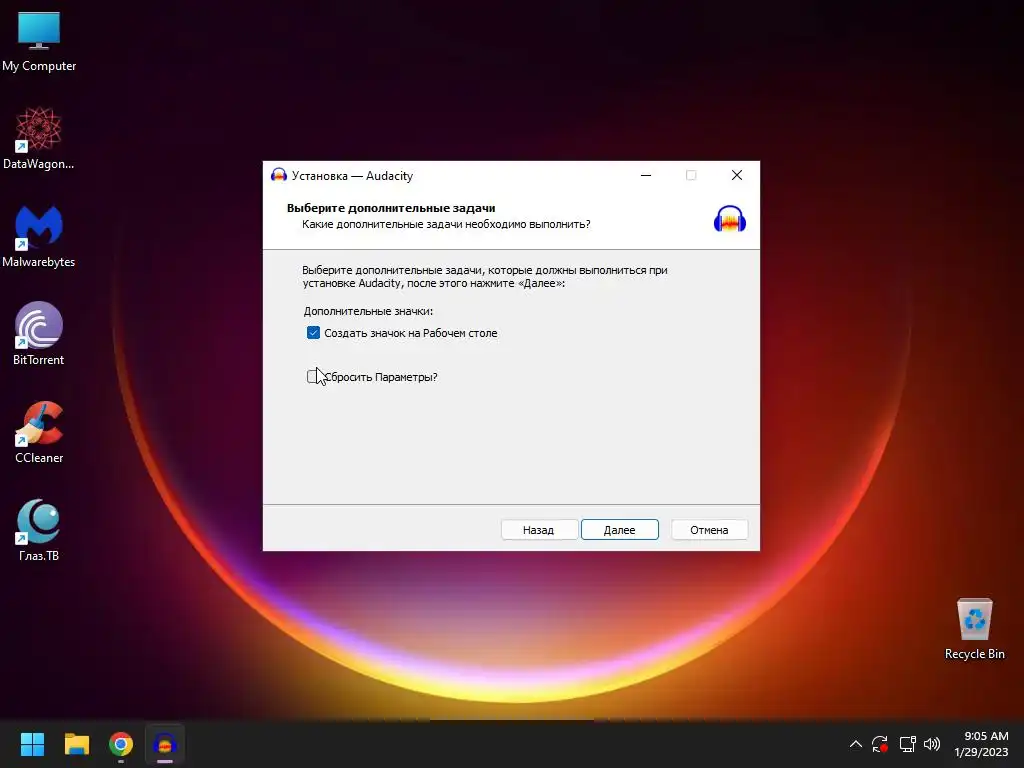1024x768 pixels.
Task: Click the Далее button
Action: pos(619,530)
